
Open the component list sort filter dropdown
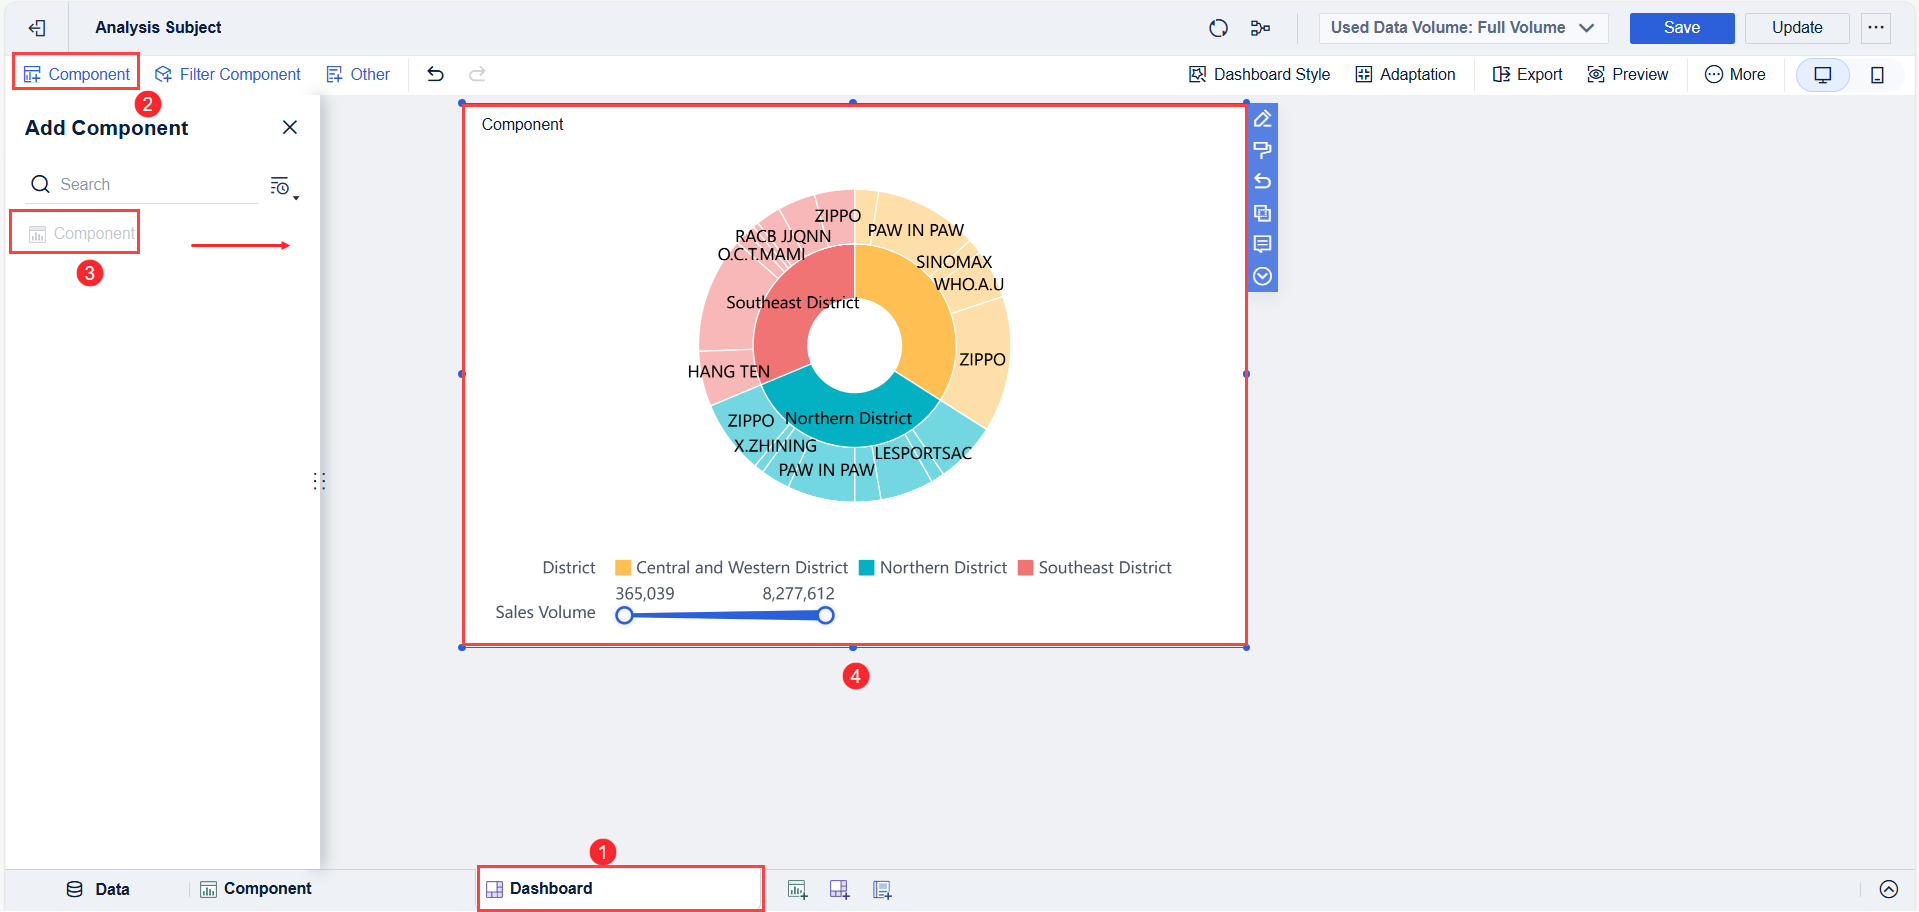284,187
